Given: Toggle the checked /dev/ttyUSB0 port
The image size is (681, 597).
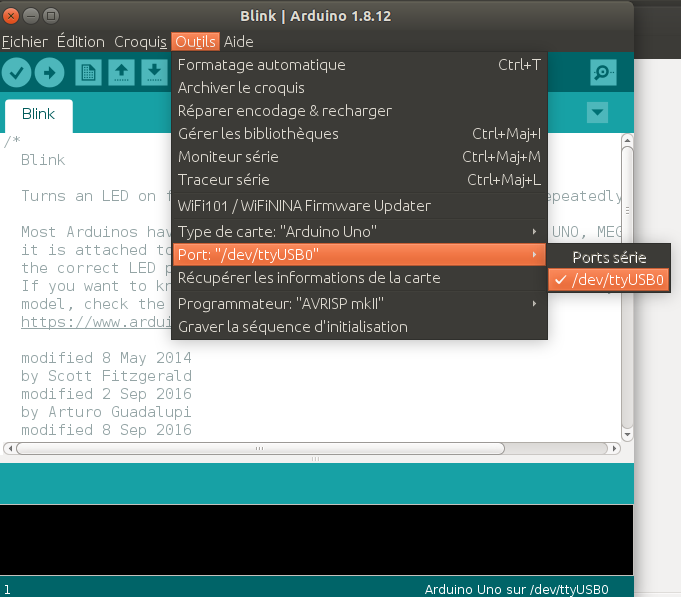Looking at the screenshot, I should (x=609, y=280).
